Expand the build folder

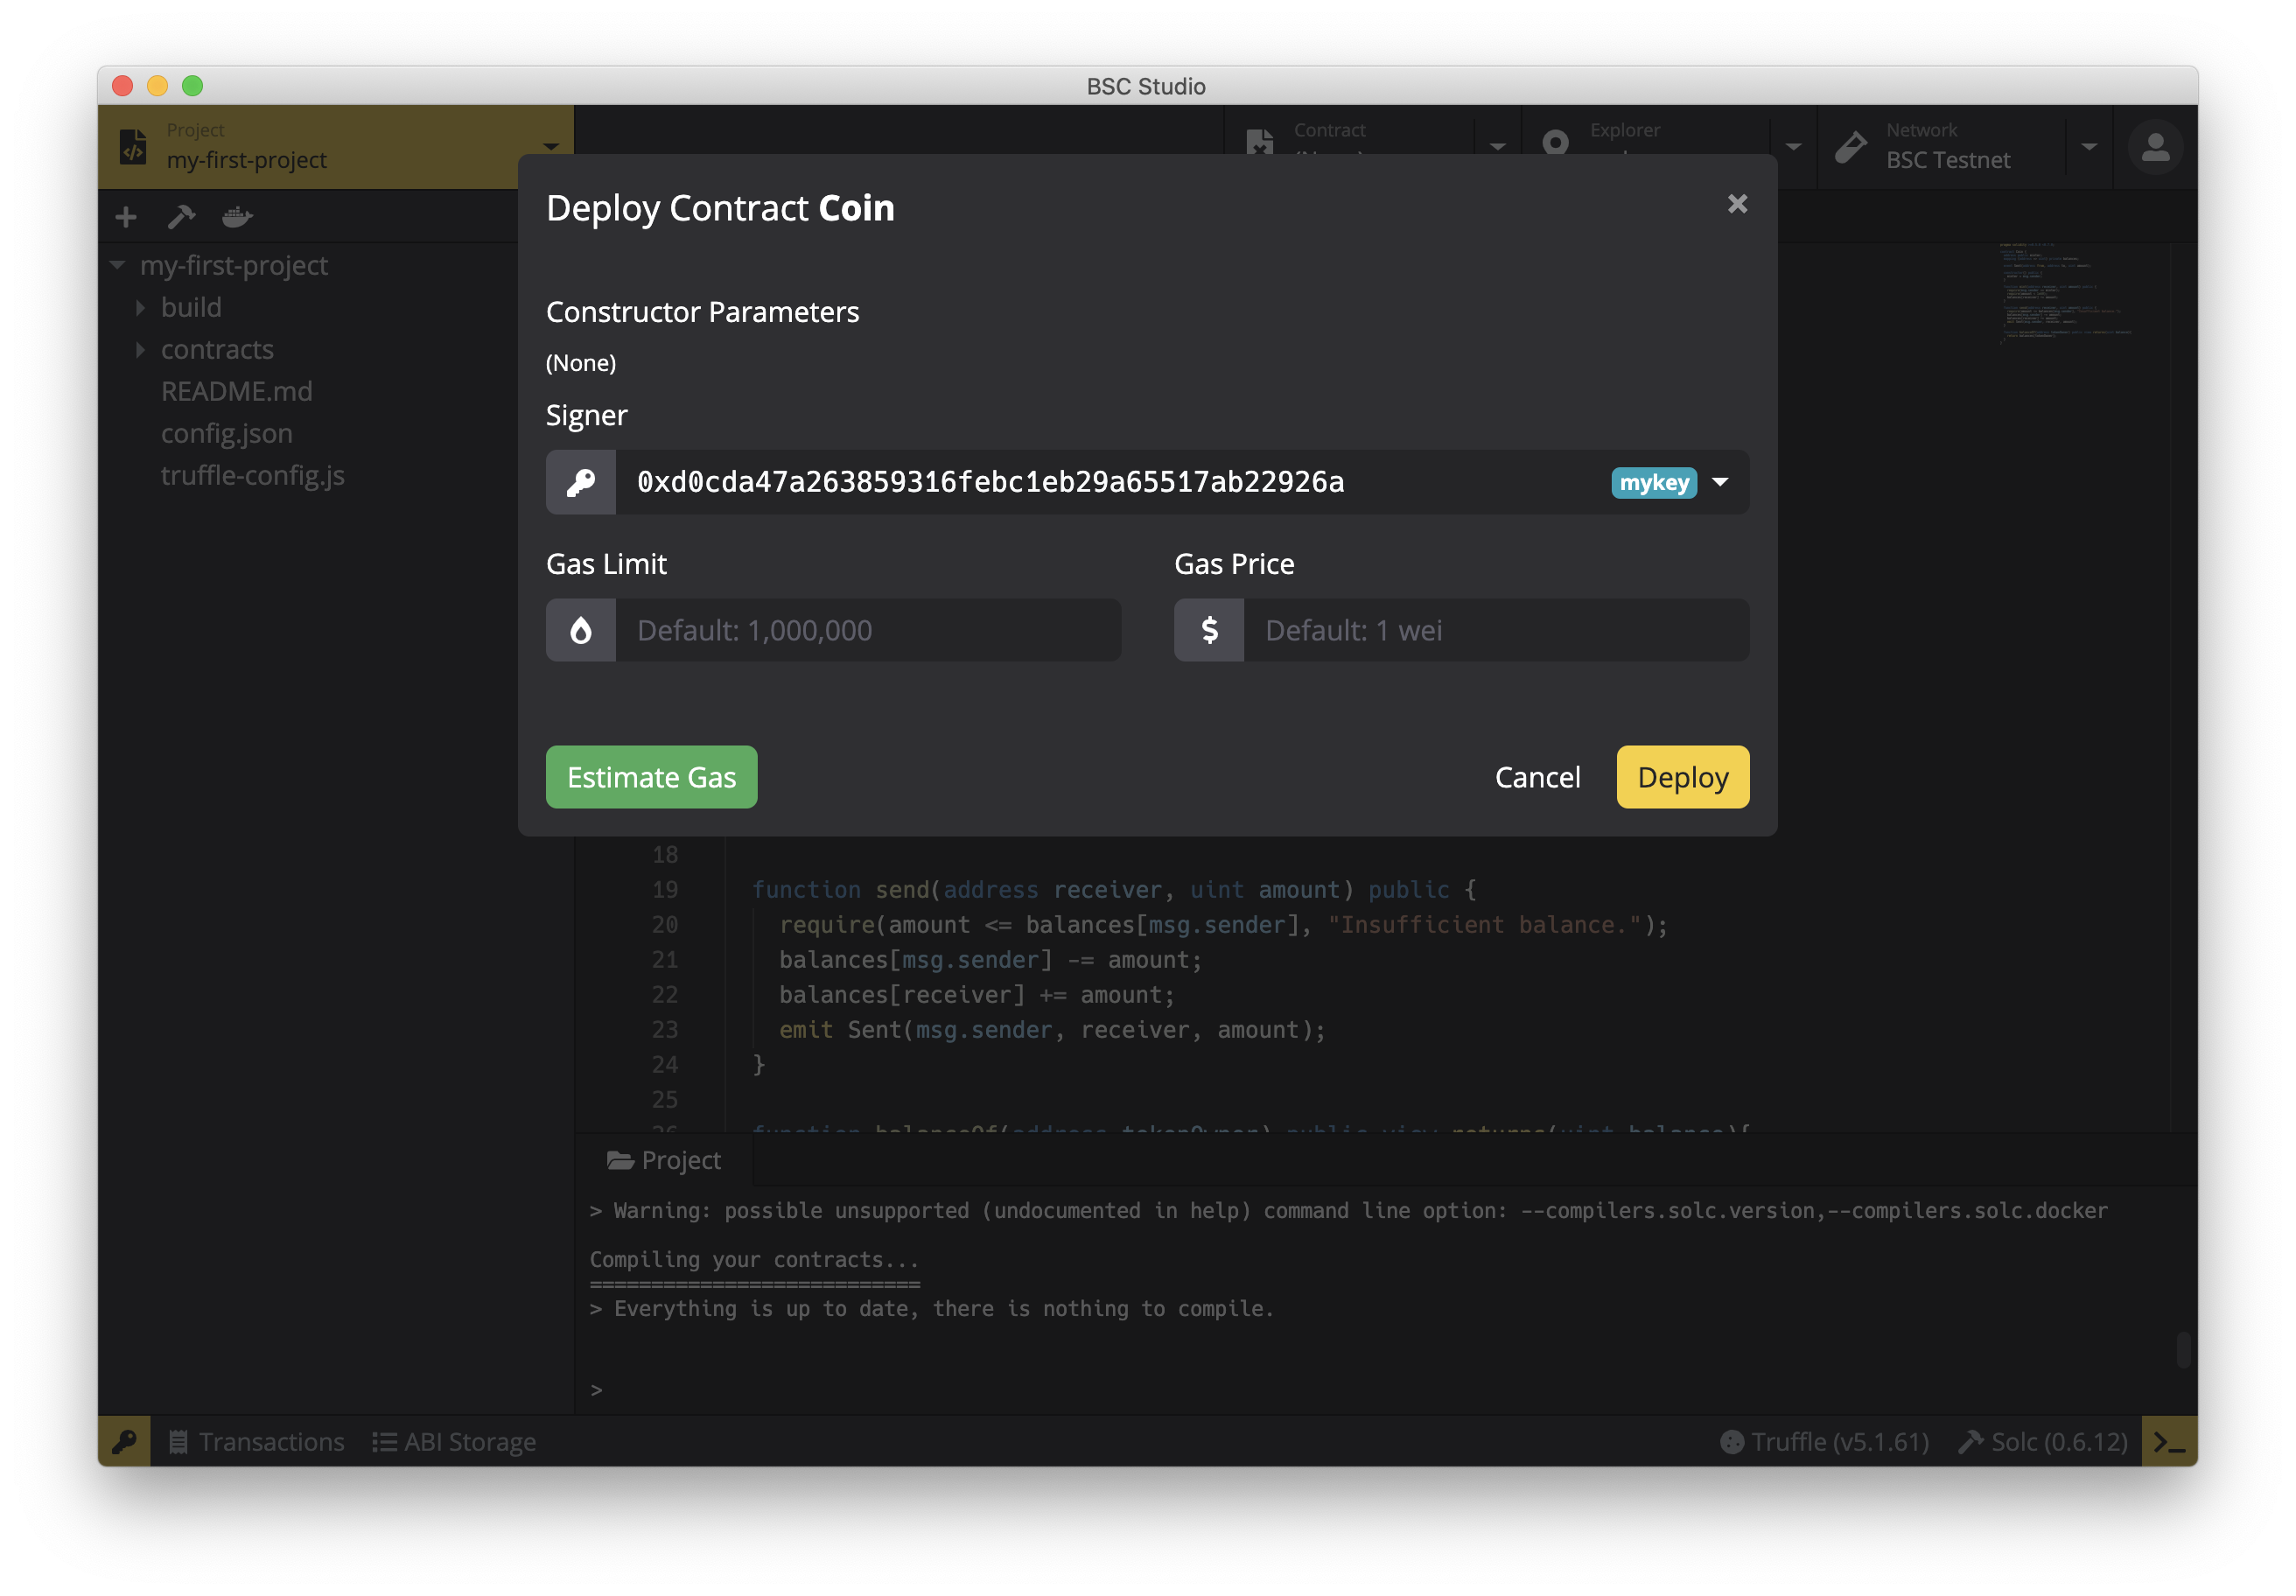point(141,308)
